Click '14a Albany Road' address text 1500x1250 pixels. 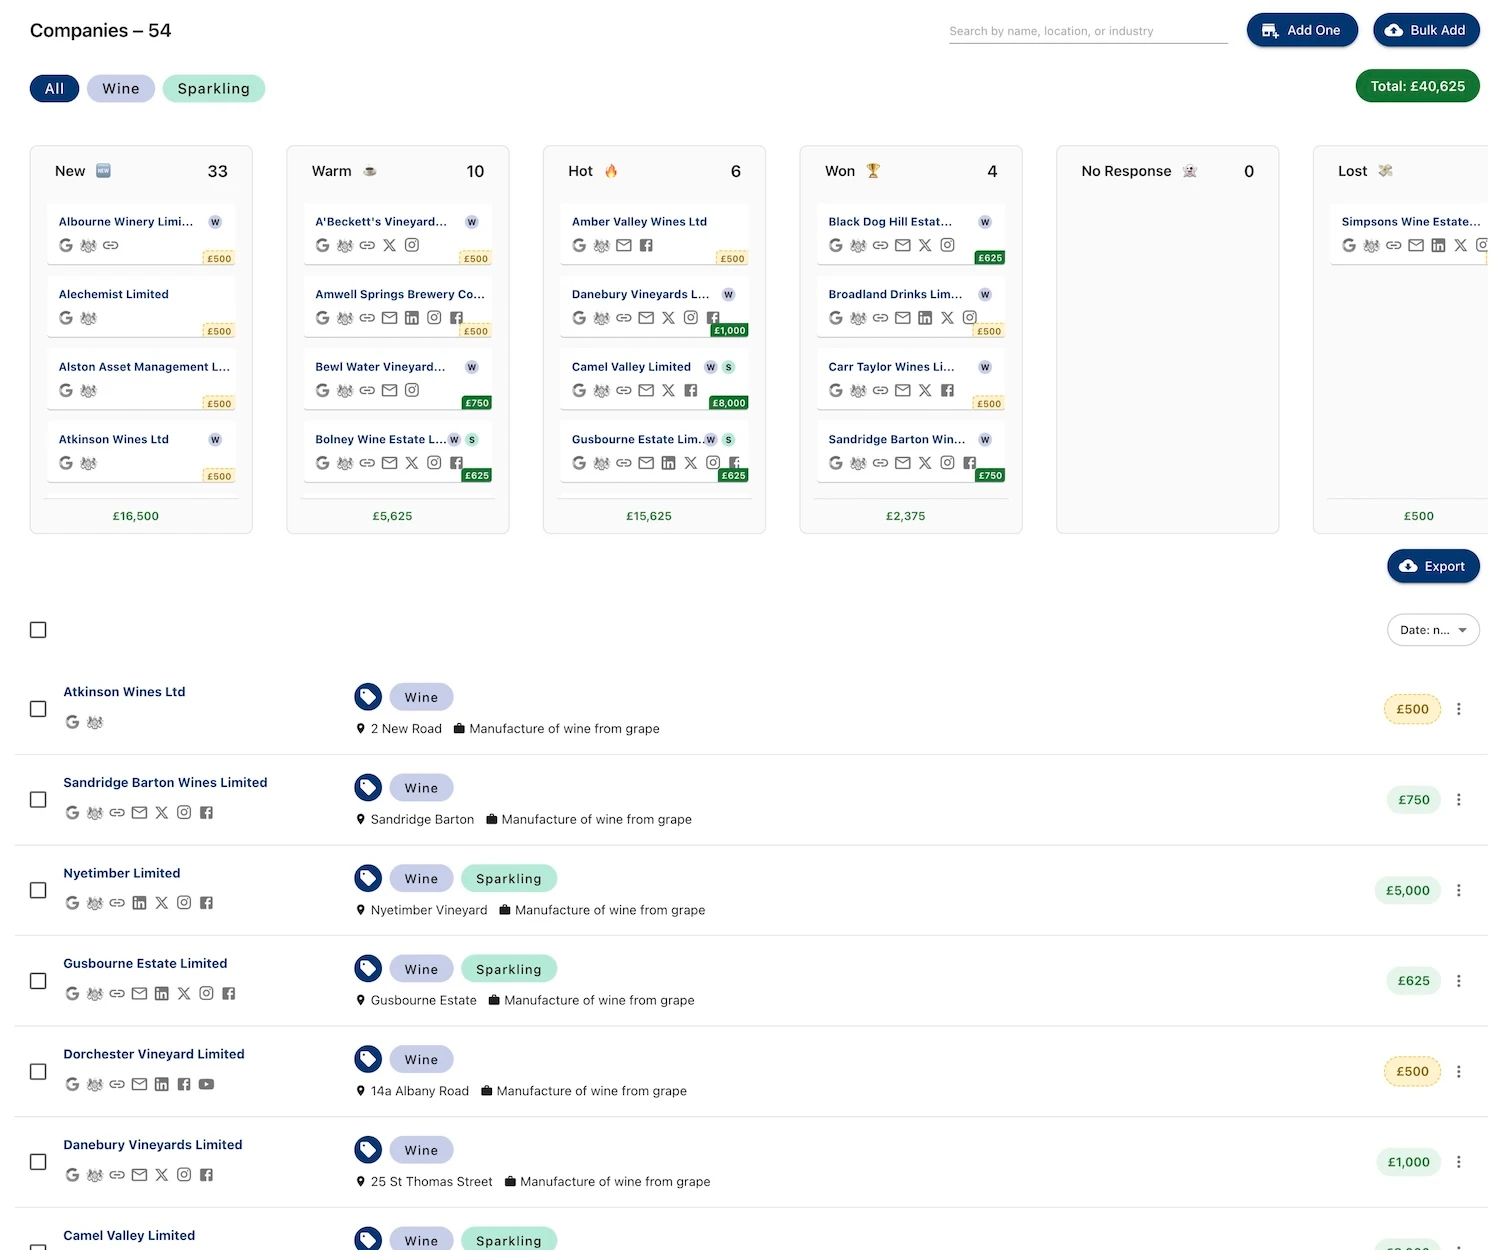pyautogui.click(x=420, y=1091)
